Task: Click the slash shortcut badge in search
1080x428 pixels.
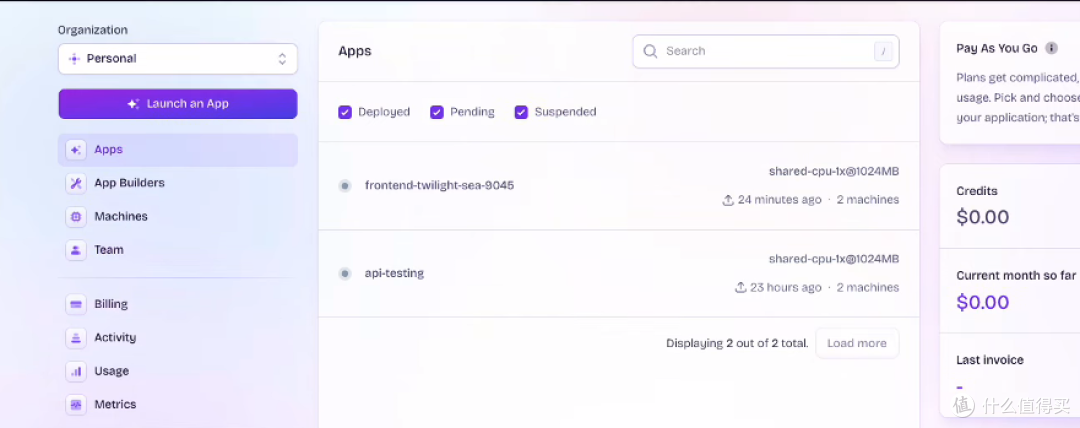Action: click(x=883, y=51)
